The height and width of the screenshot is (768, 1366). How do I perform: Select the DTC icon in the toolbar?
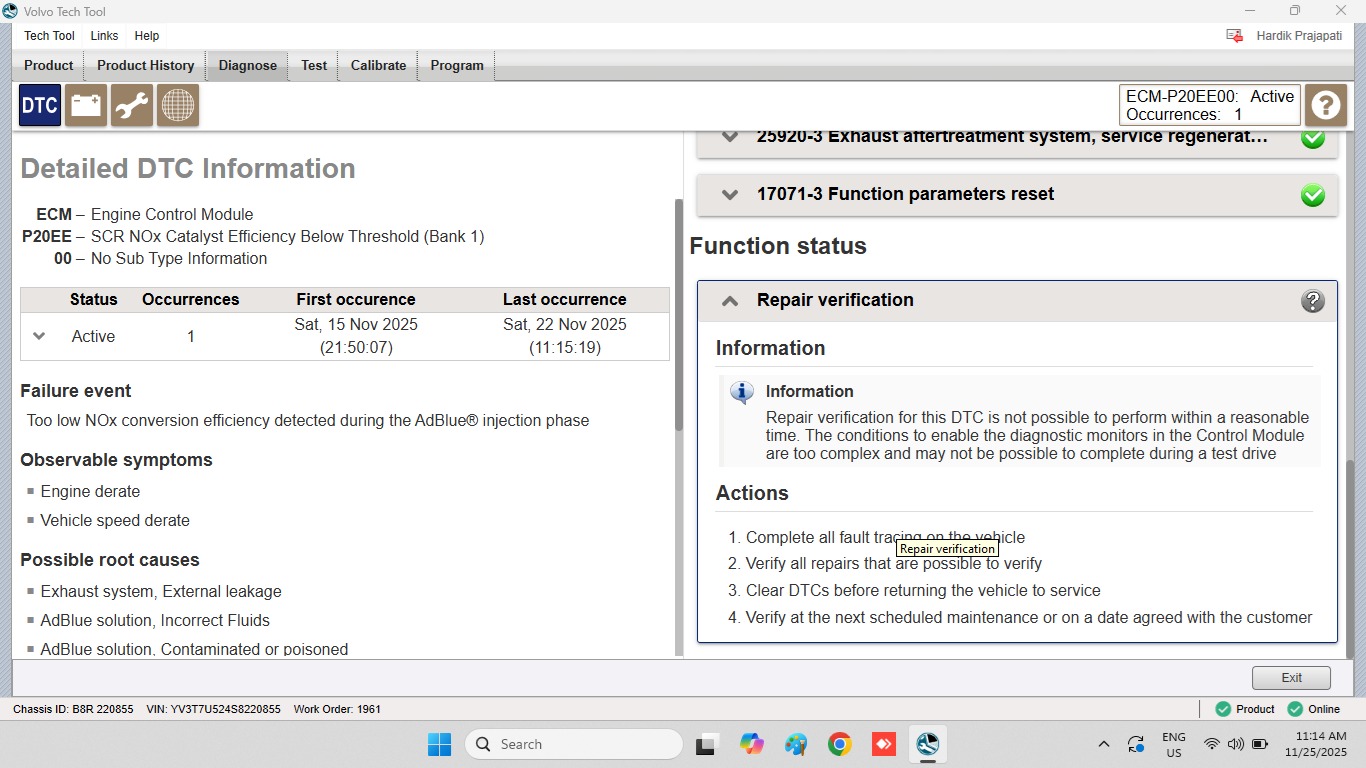click(40, 105)
